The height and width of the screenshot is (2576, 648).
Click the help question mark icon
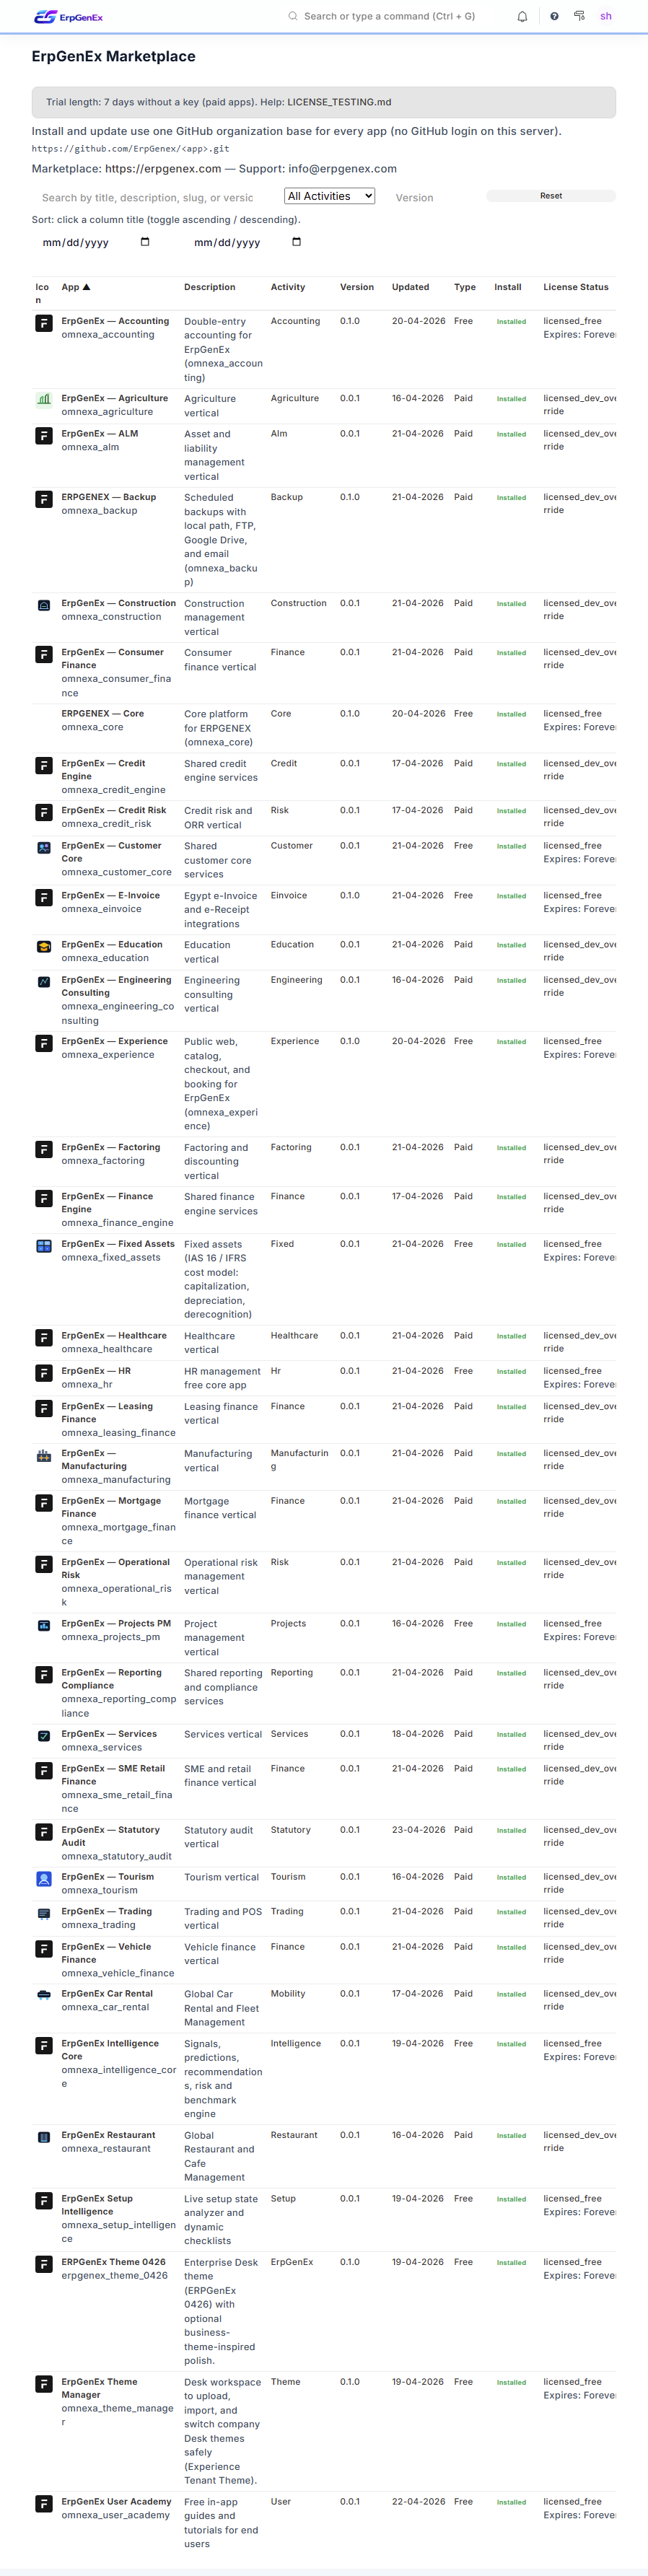[554, 17]
